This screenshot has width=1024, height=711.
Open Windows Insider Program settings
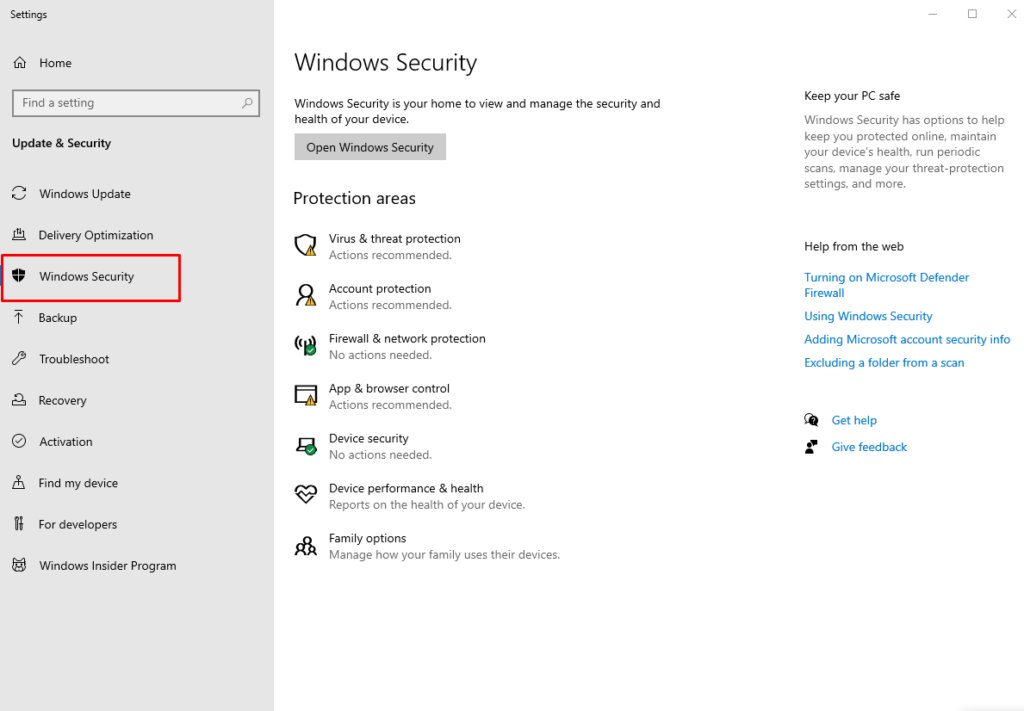point(108,566)
